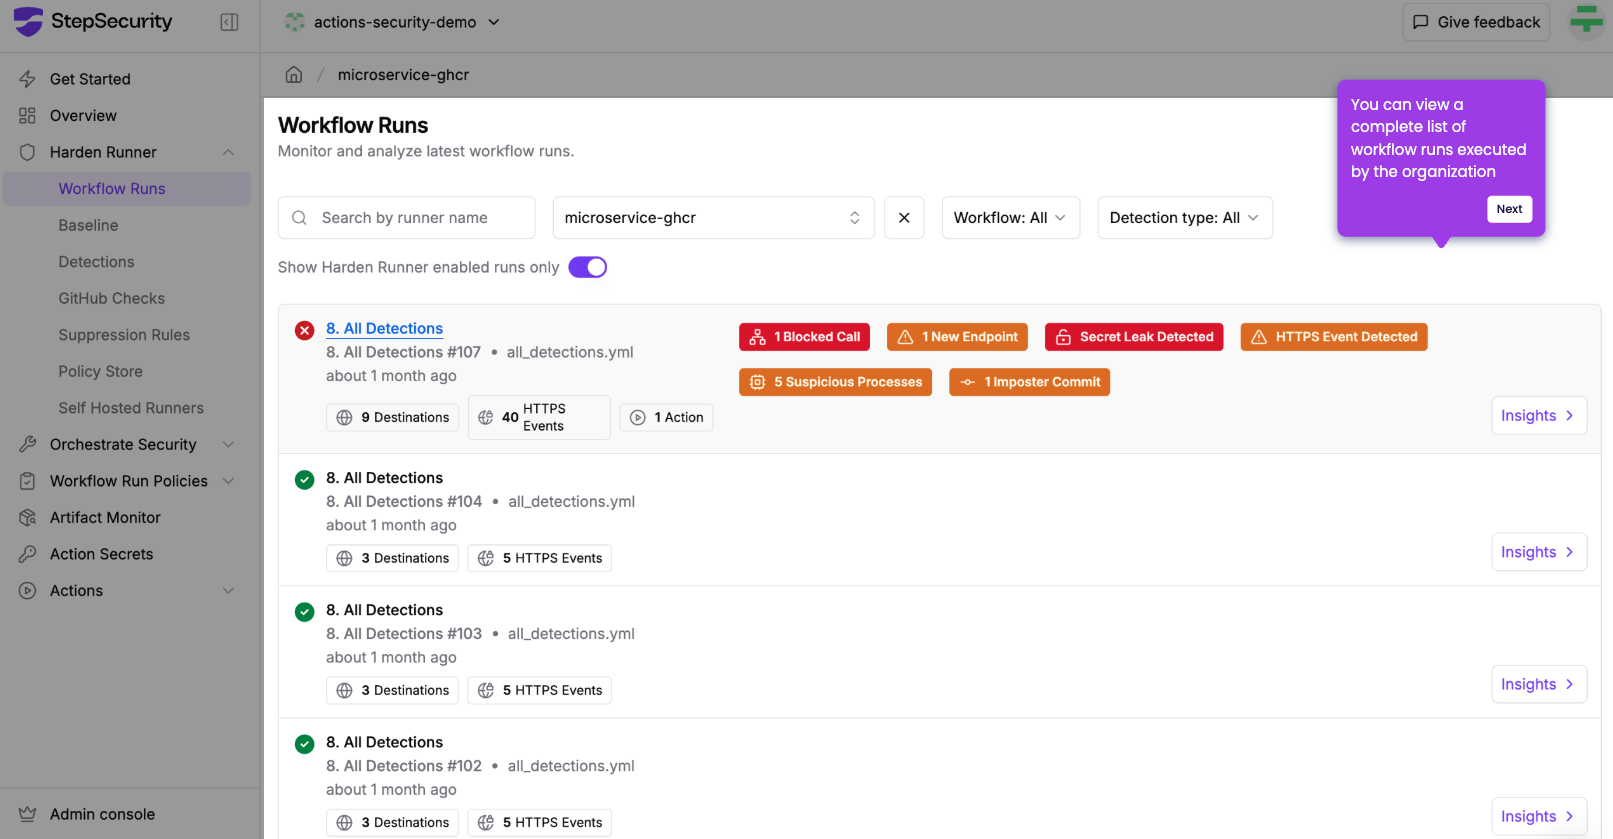Click the 1 Imposter Commit badge
1613x839 pixels.
pyautogui.click(x=1029, y=382)
